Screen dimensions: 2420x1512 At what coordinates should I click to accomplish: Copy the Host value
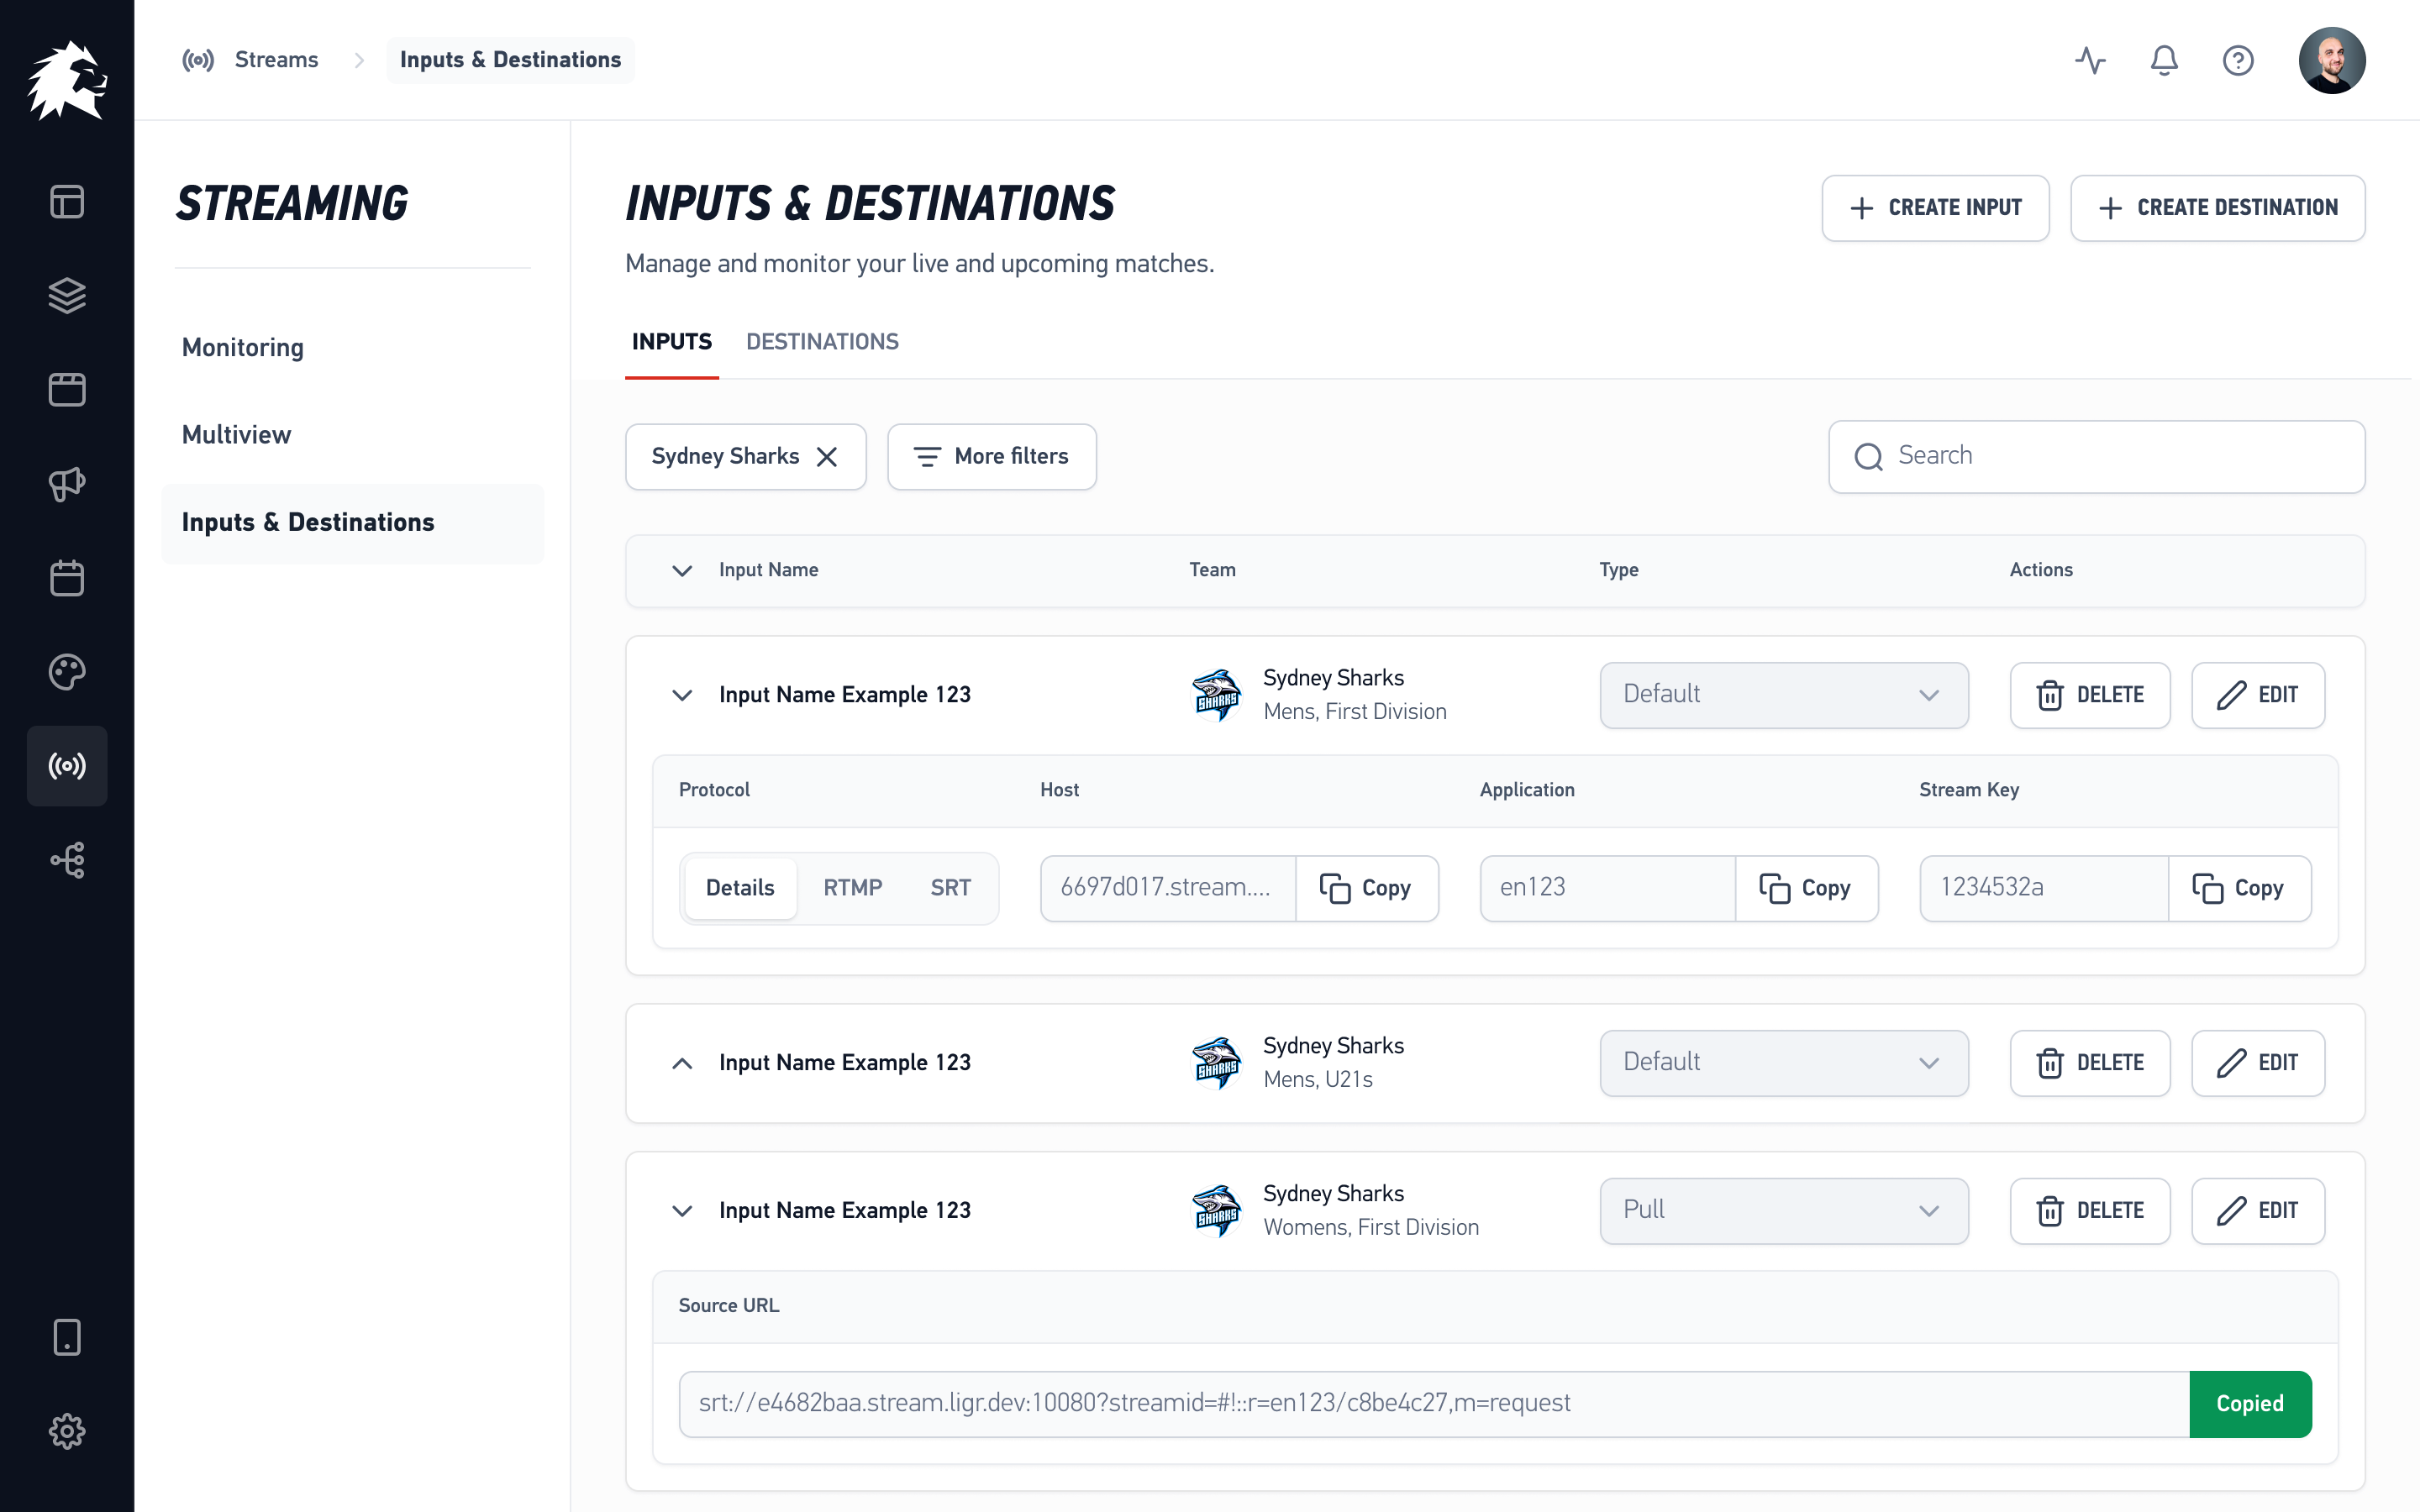(x=1367, y=888)
